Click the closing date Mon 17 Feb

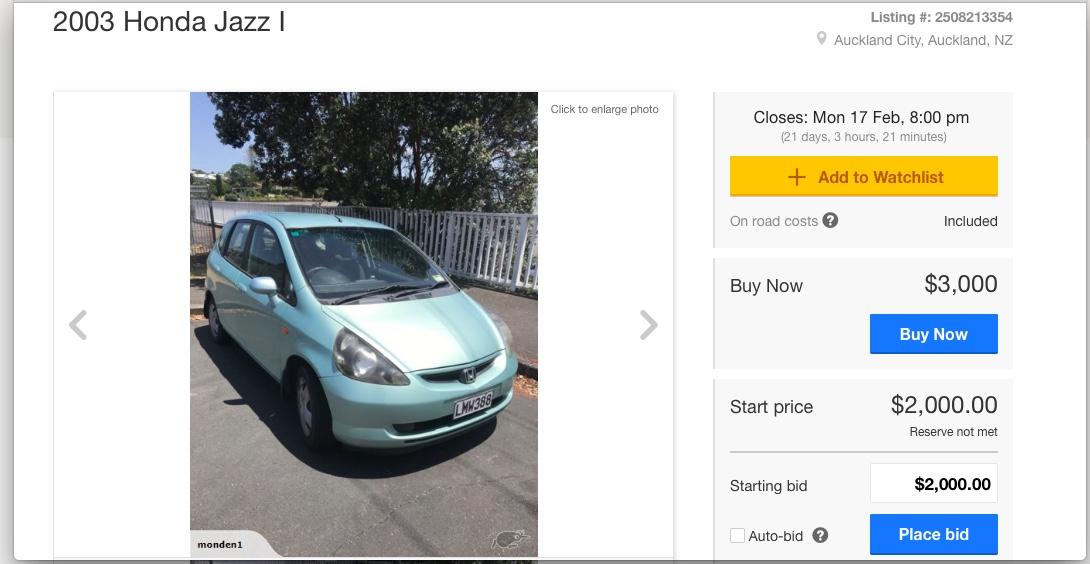[x=861, y=117]
